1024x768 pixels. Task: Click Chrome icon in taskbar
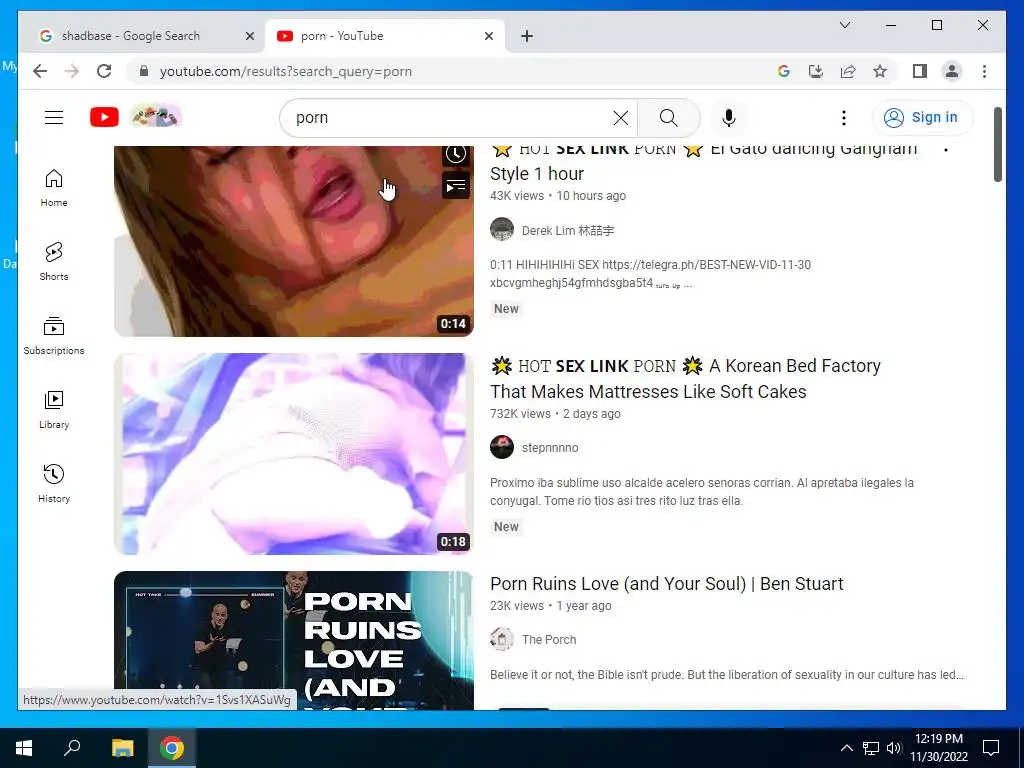[172, 748]
